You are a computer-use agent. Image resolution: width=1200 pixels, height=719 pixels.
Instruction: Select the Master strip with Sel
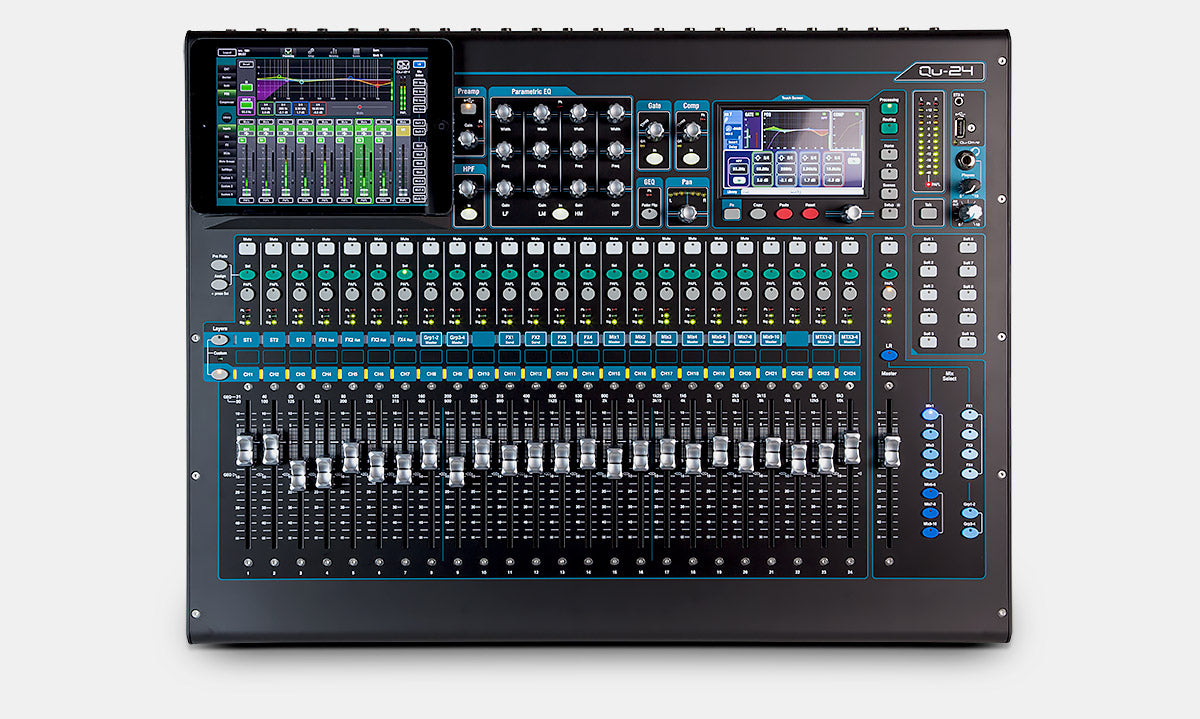889,273
